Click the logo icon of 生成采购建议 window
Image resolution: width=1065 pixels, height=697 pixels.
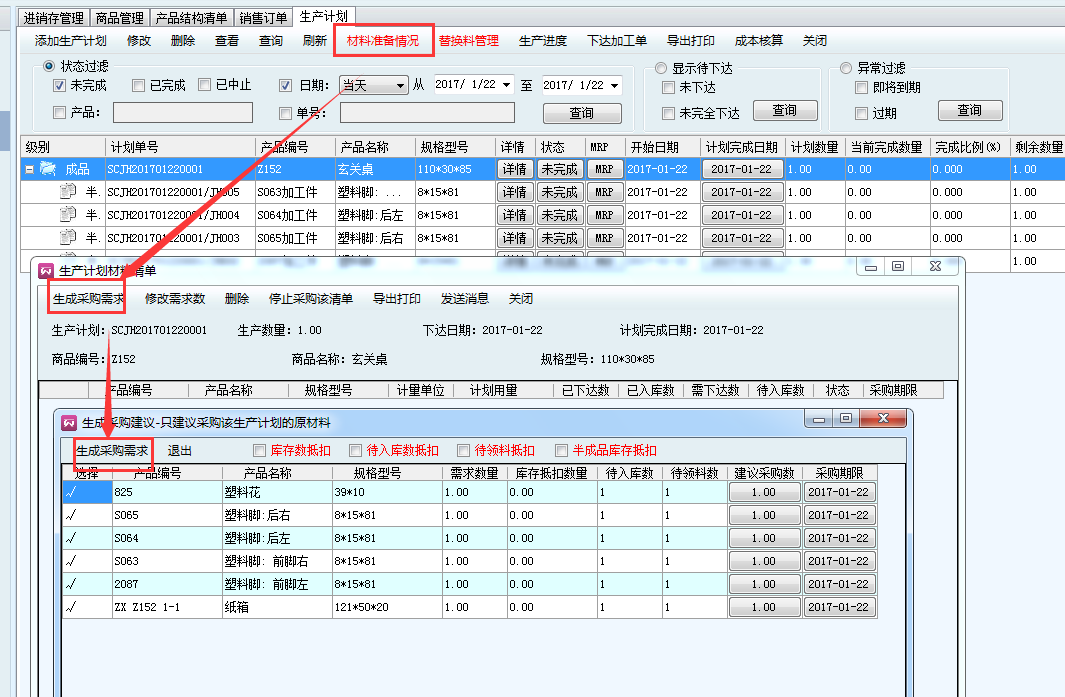(69, 422)
